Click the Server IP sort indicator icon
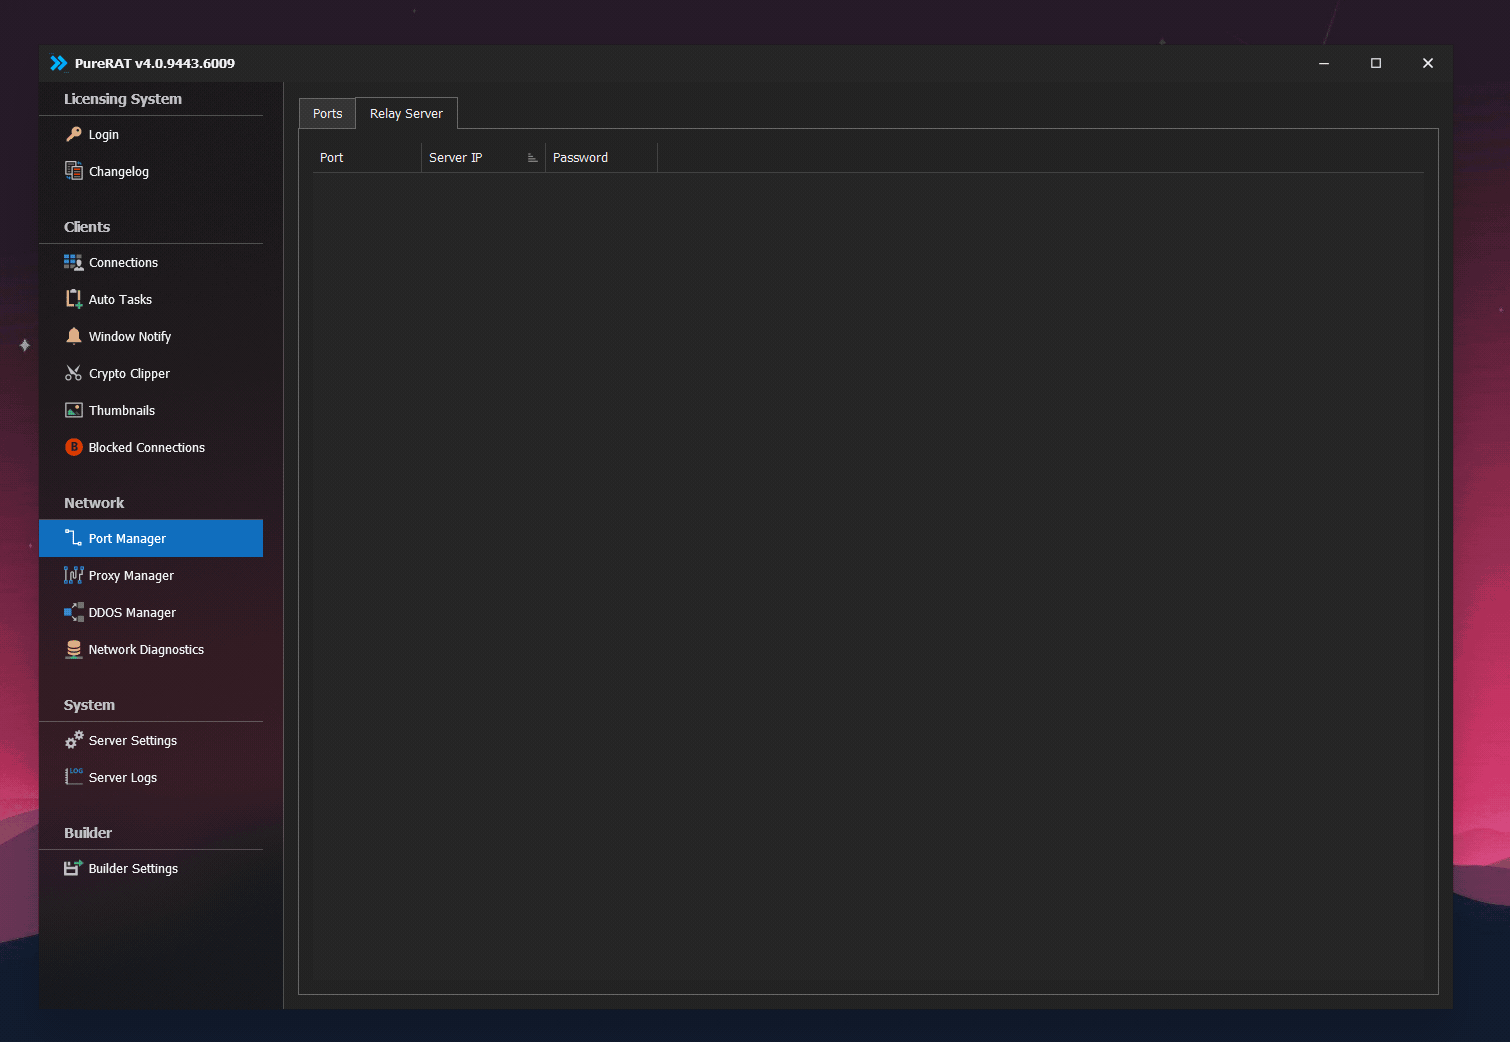Screen dimensions: 1510x1042 point(532,158)
